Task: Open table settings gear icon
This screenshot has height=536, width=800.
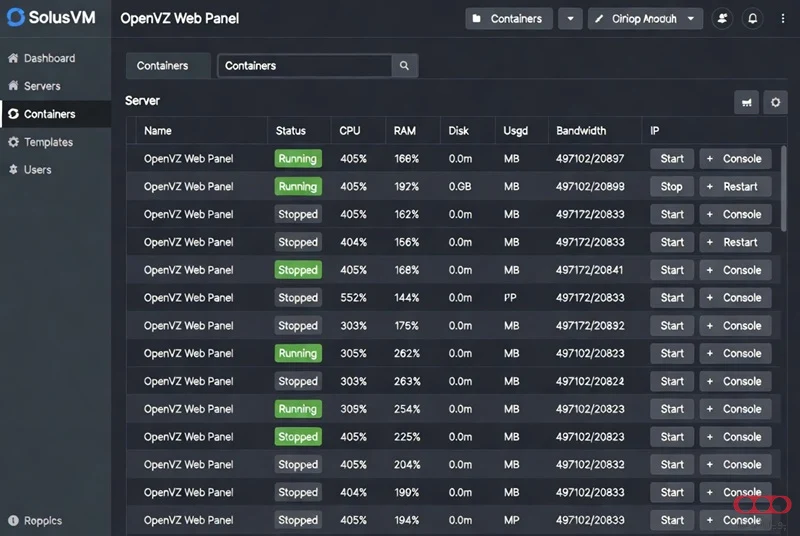Action: 776,103
